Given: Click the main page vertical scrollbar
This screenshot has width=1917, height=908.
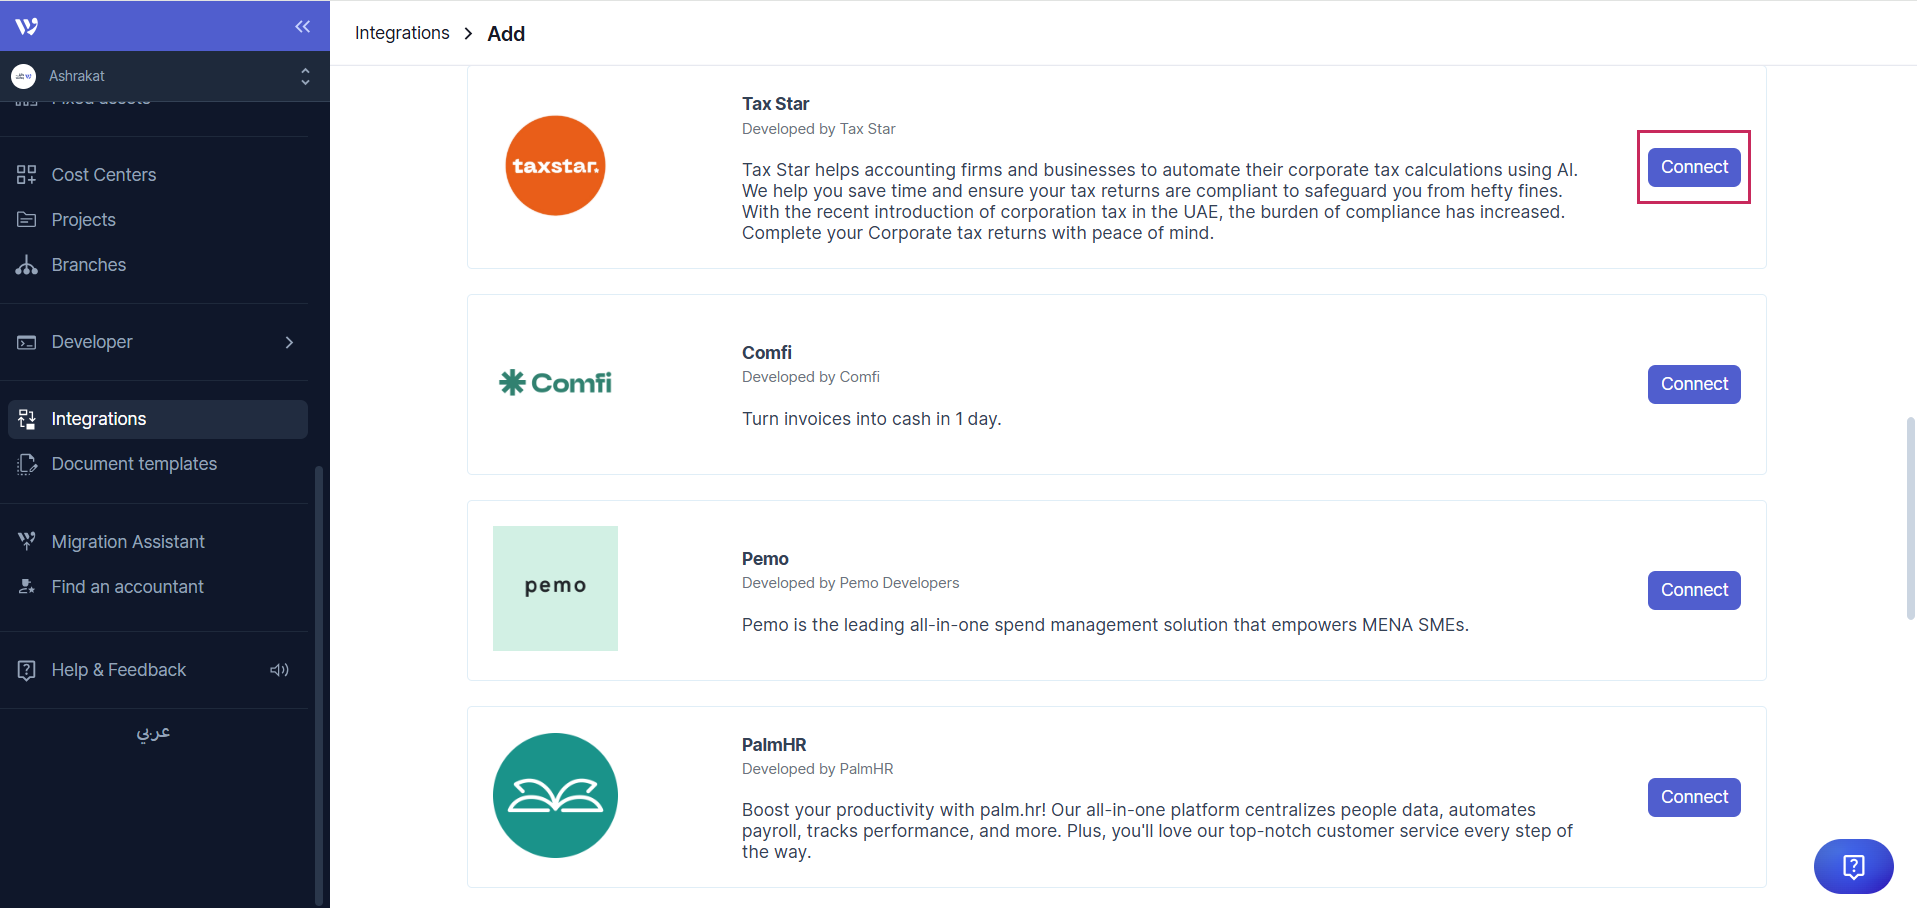Looking at the screenshot, I should pos(1910,518).
